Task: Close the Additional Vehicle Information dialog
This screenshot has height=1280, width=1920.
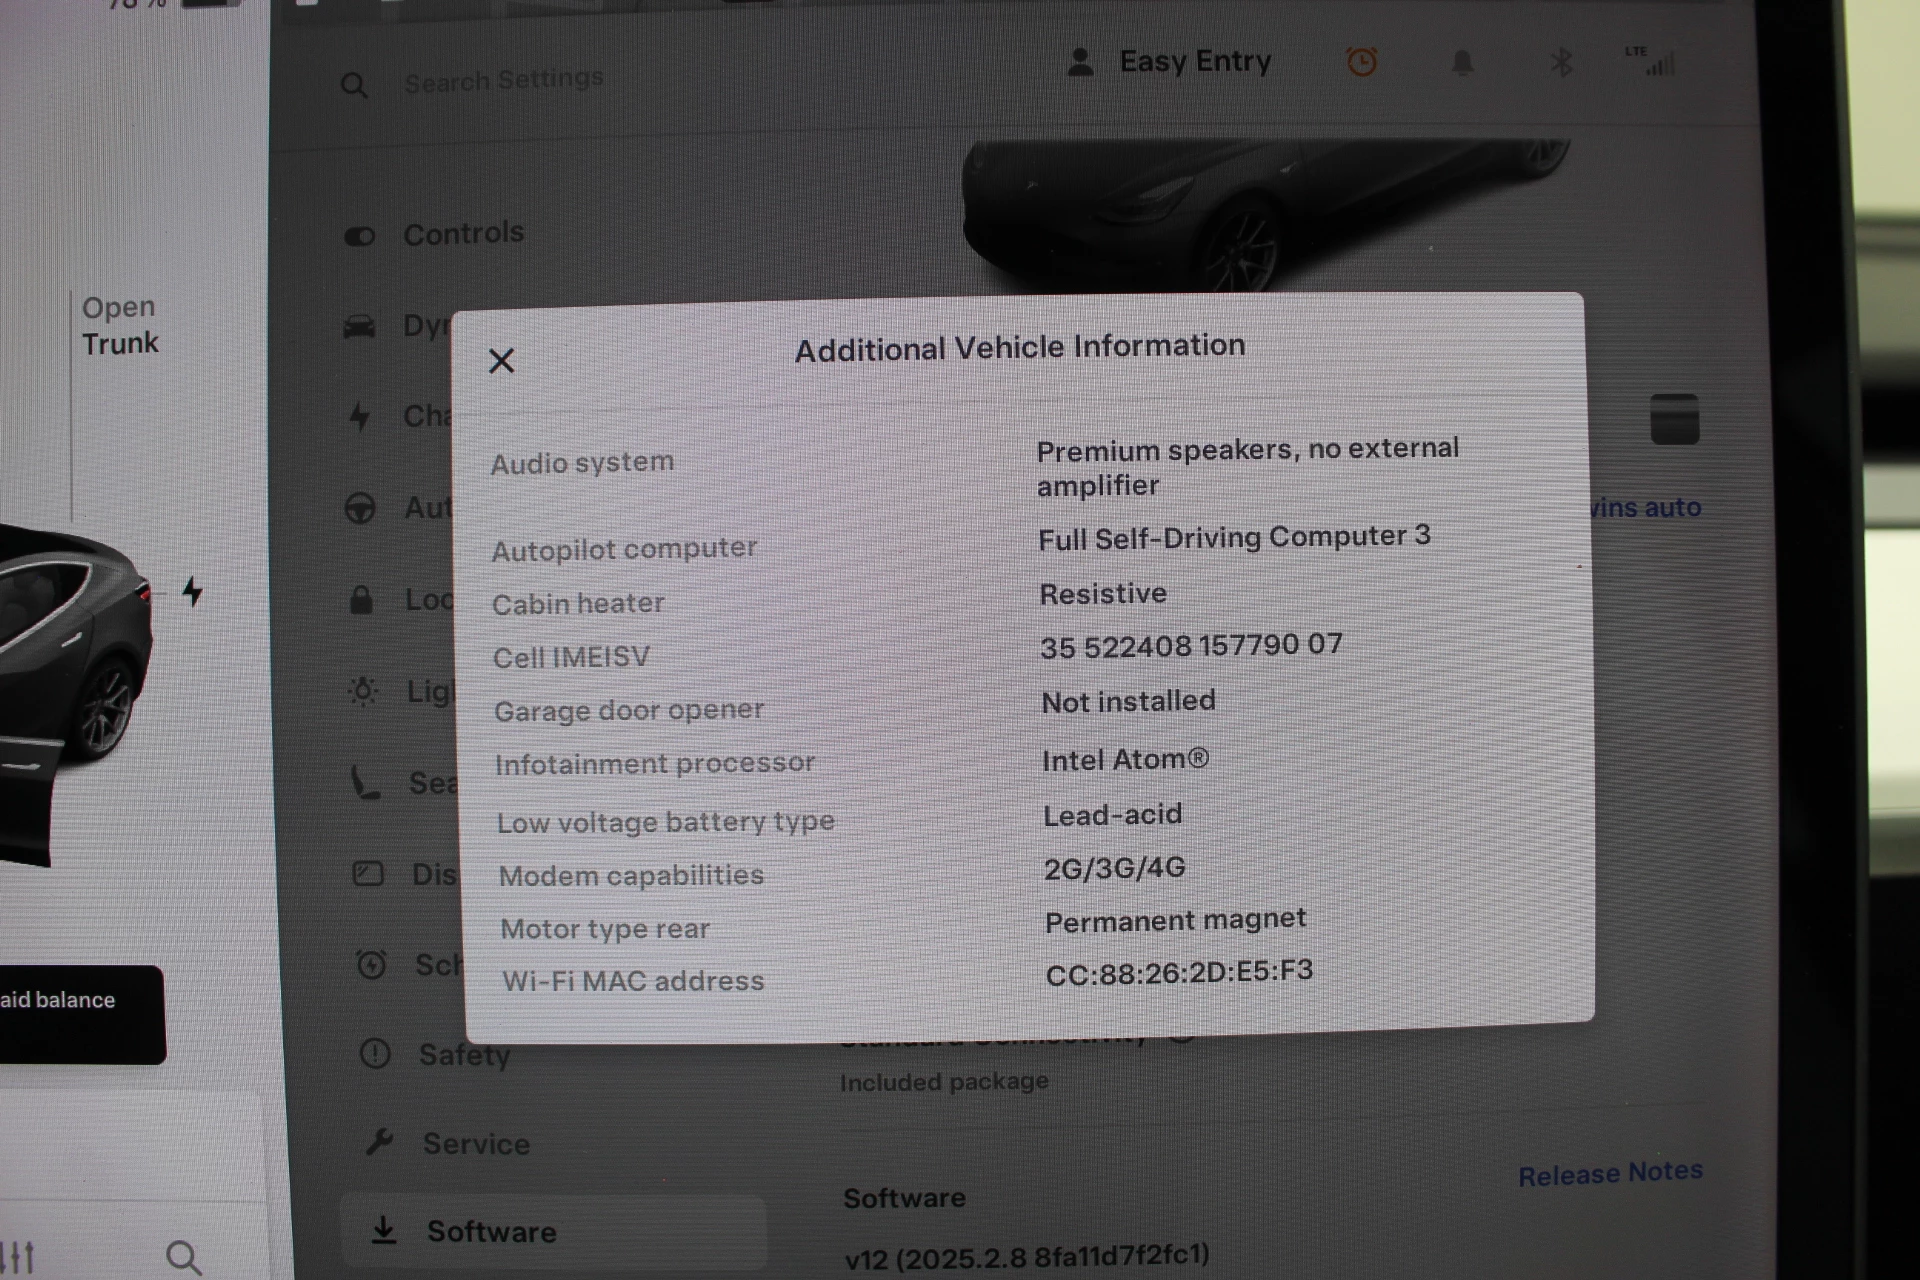Action: pyautogui.click(x=501, y=360)
